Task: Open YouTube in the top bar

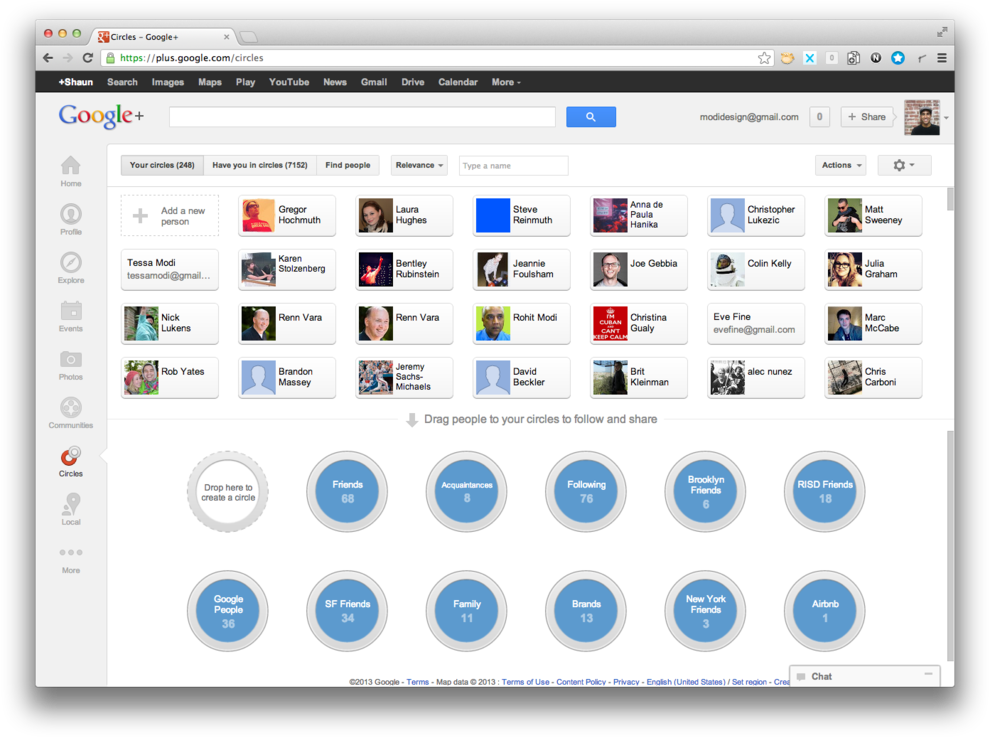Action: point(289,82)
